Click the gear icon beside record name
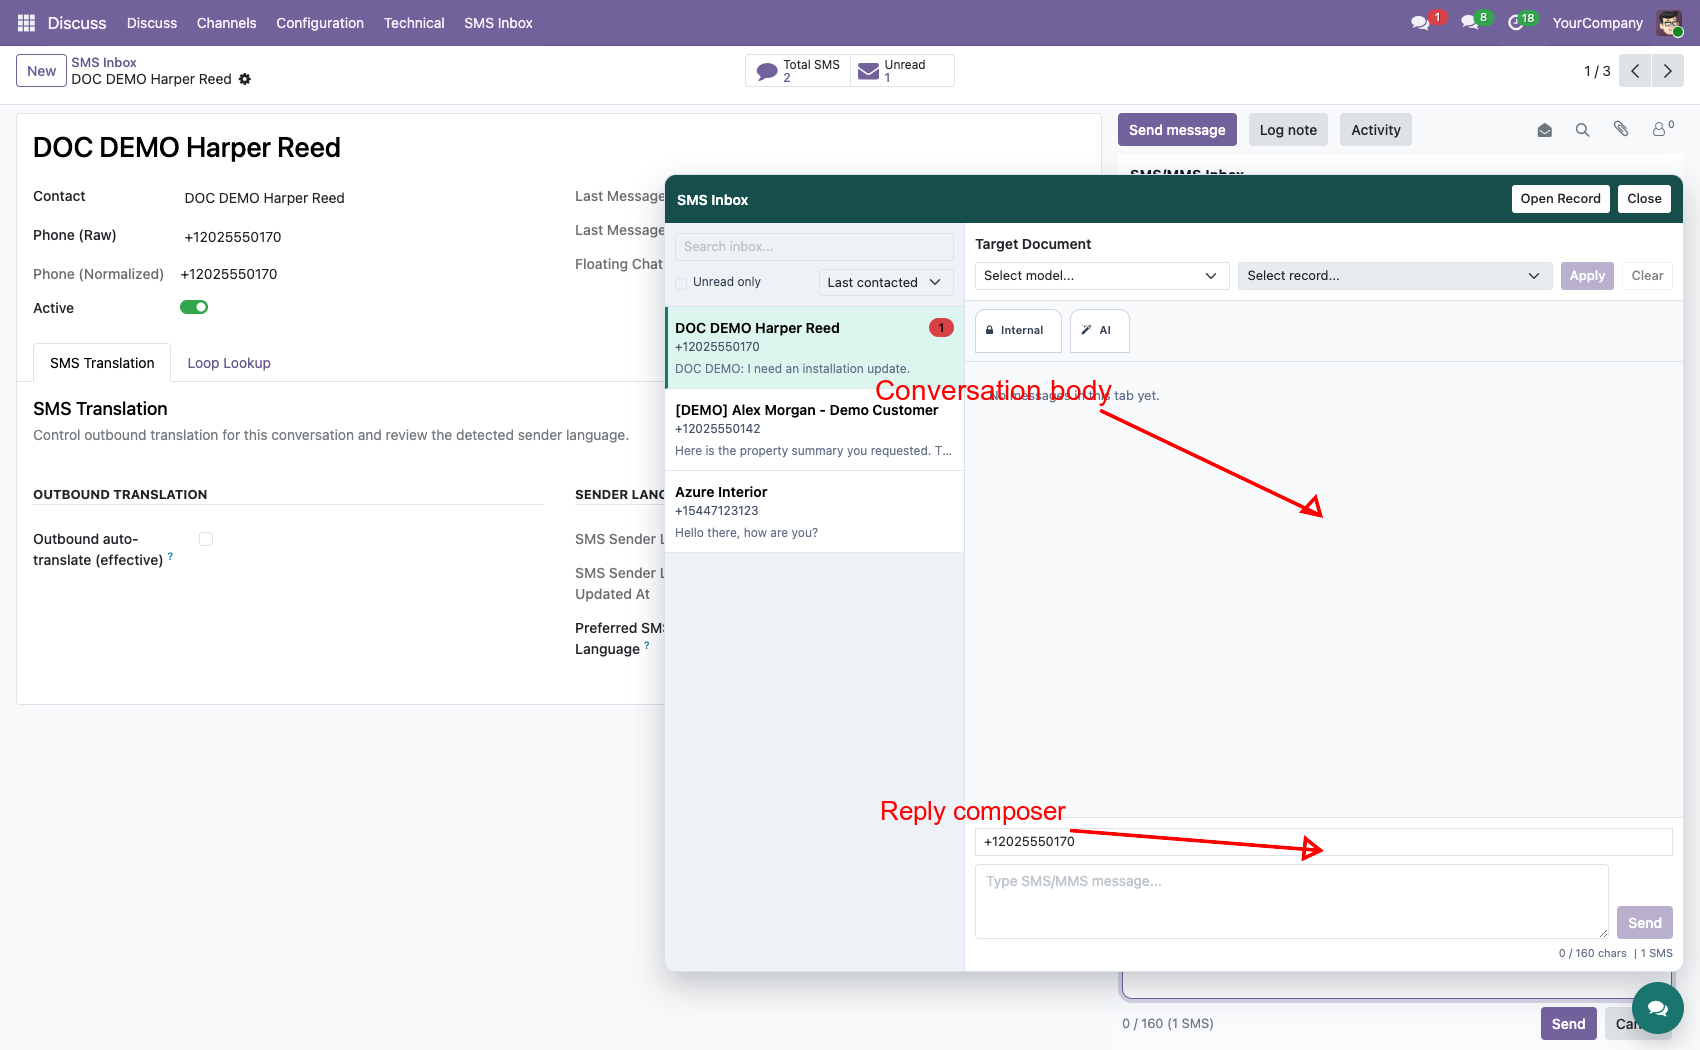 pyautogui.click(x=245, y=79)
